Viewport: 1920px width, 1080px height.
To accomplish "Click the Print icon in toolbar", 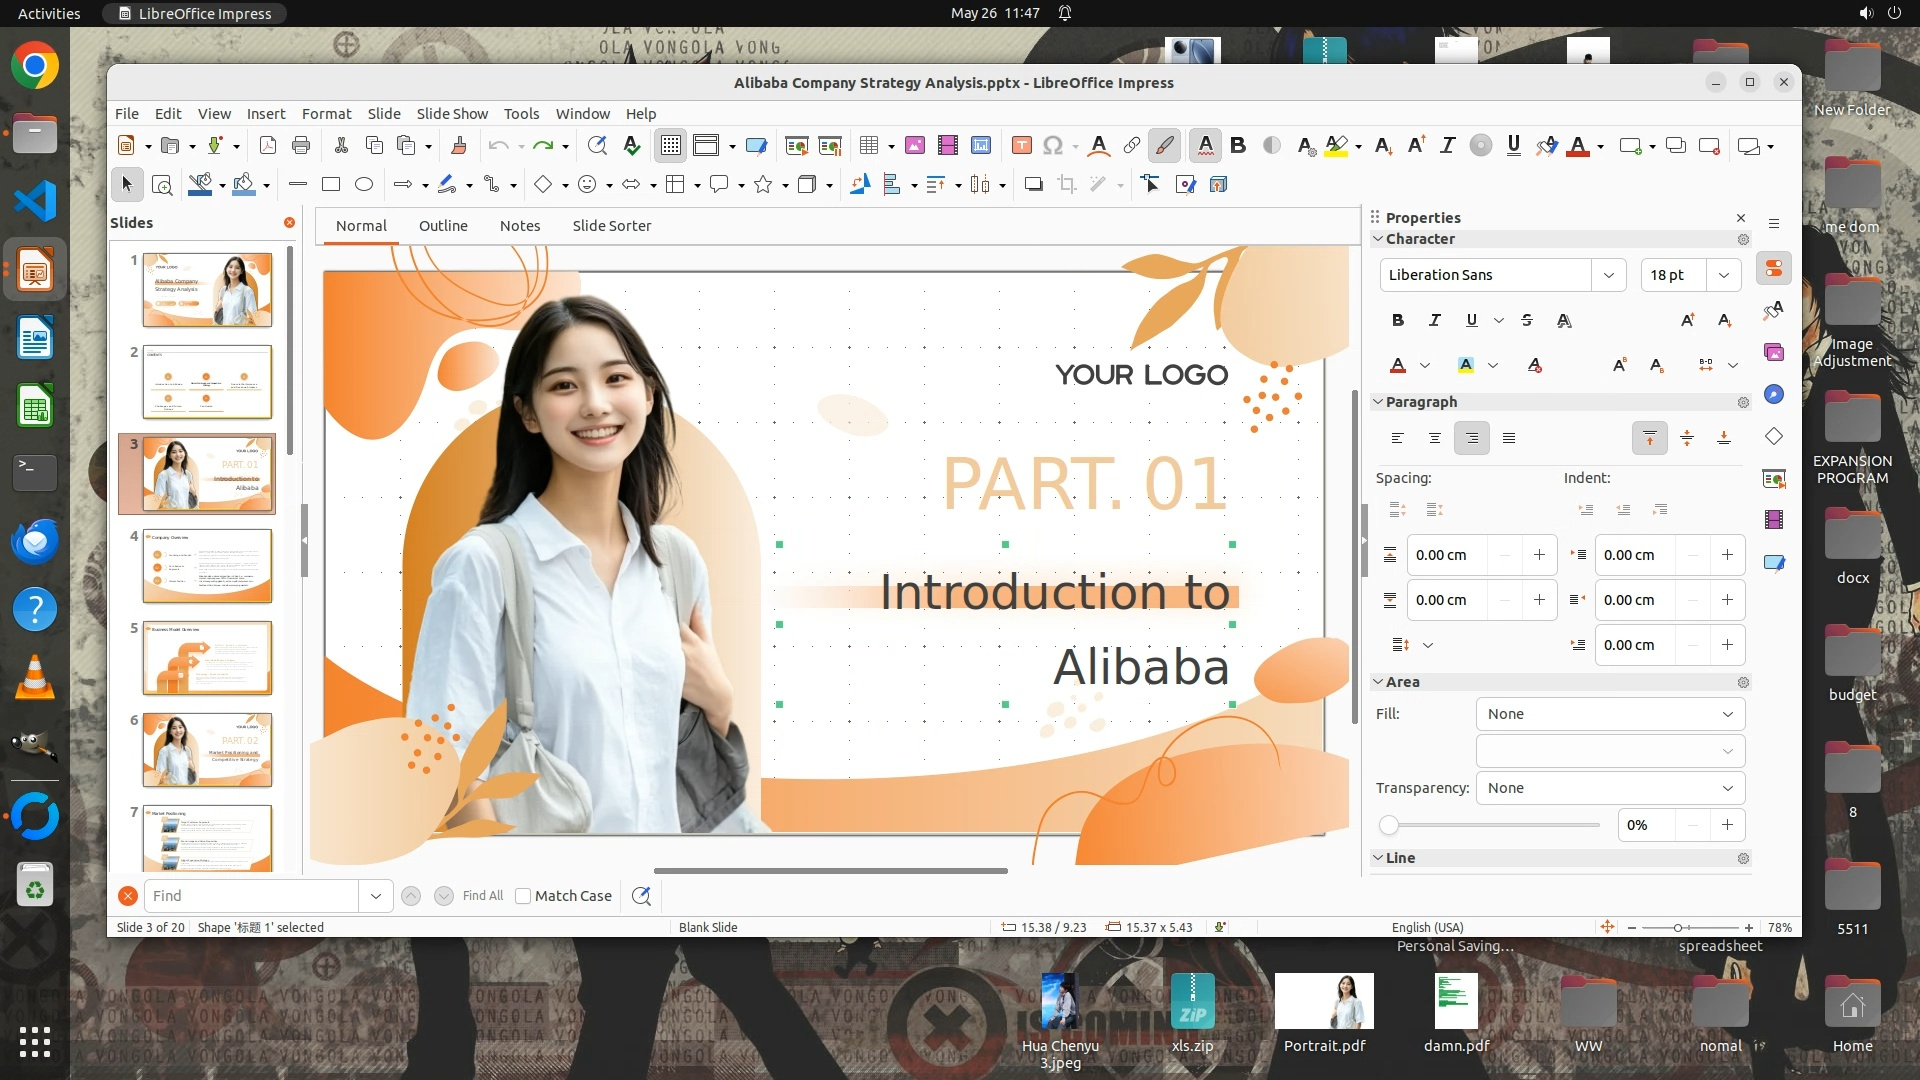I will [301, 146].
